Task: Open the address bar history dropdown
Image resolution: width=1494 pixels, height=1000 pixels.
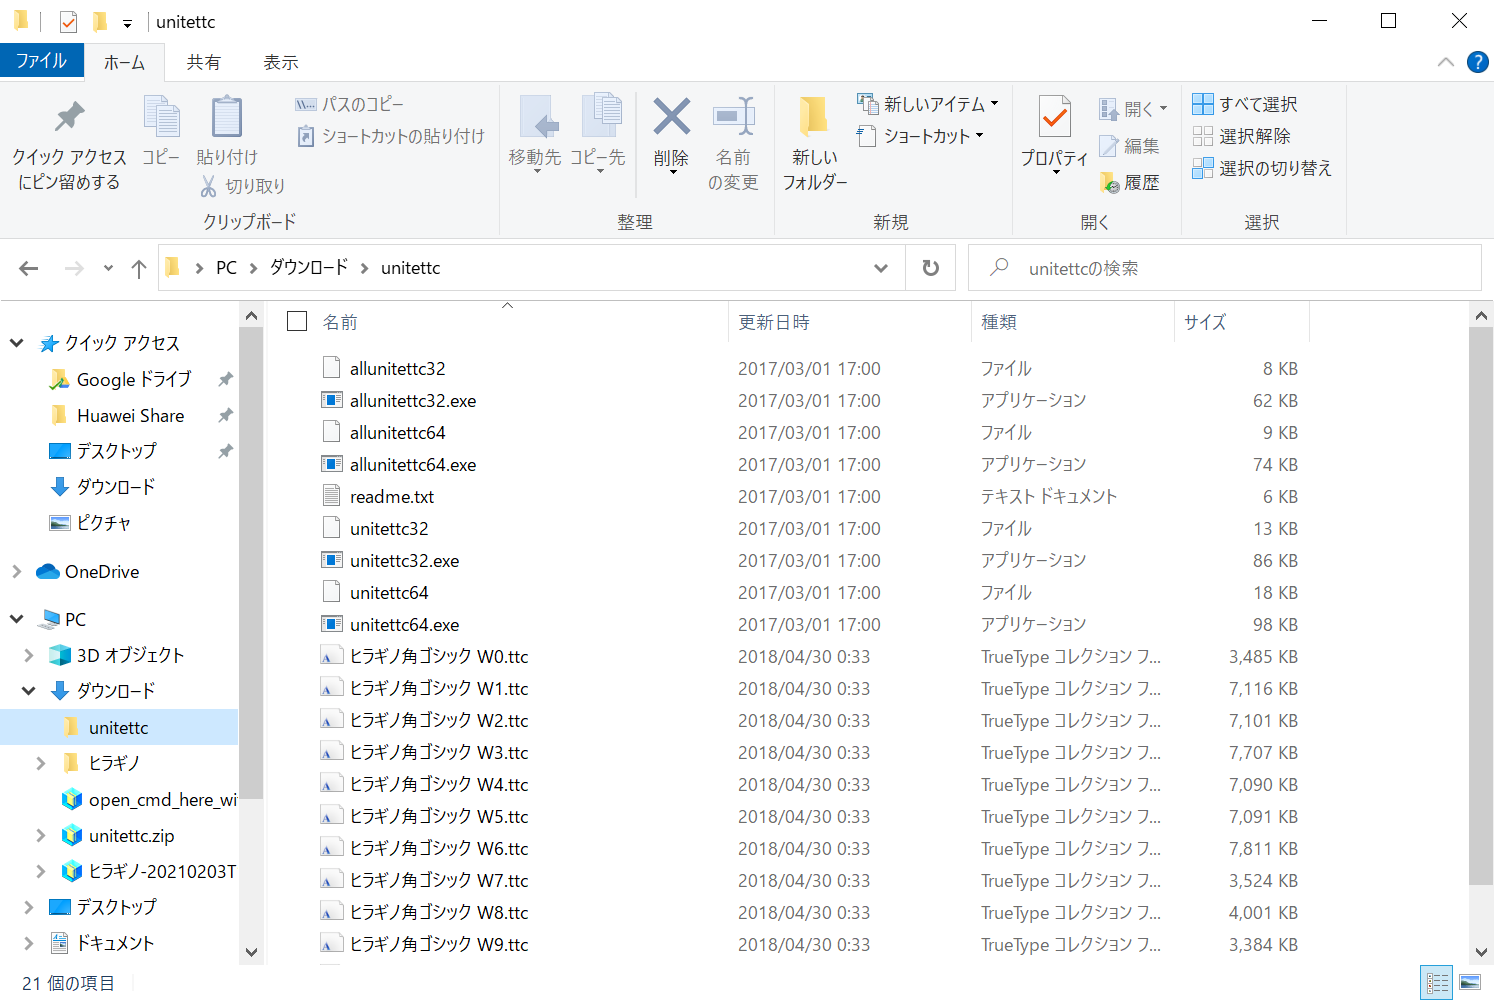Action: (x=881, y=268)
